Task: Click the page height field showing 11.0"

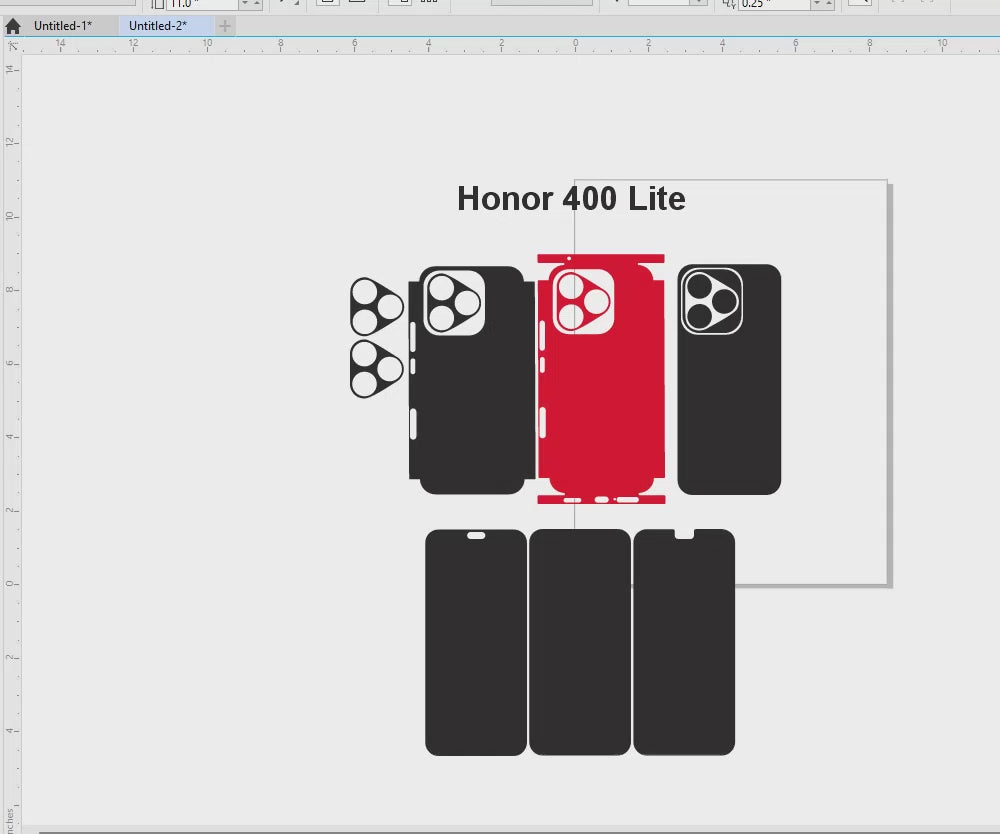Action: pyautogui.click(x=202, y=3)
